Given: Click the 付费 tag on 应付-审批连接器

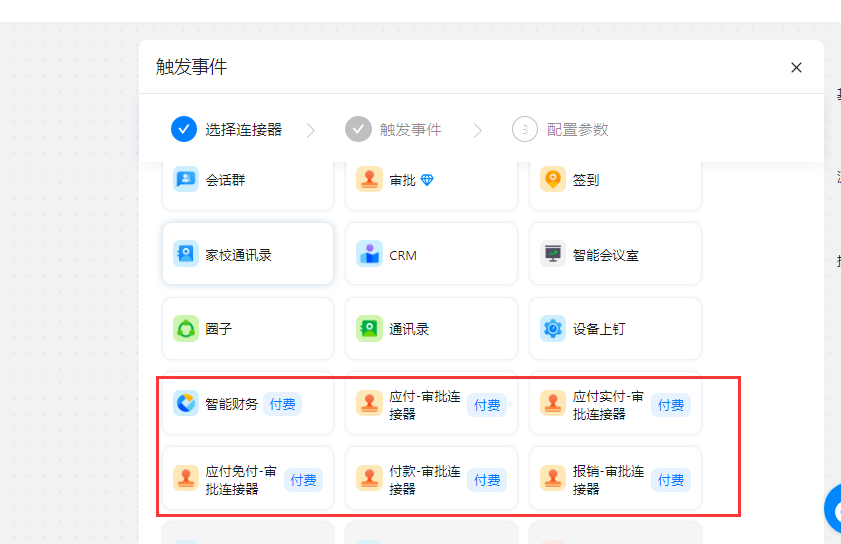Looking at the screenshot, I should point(487,405).
